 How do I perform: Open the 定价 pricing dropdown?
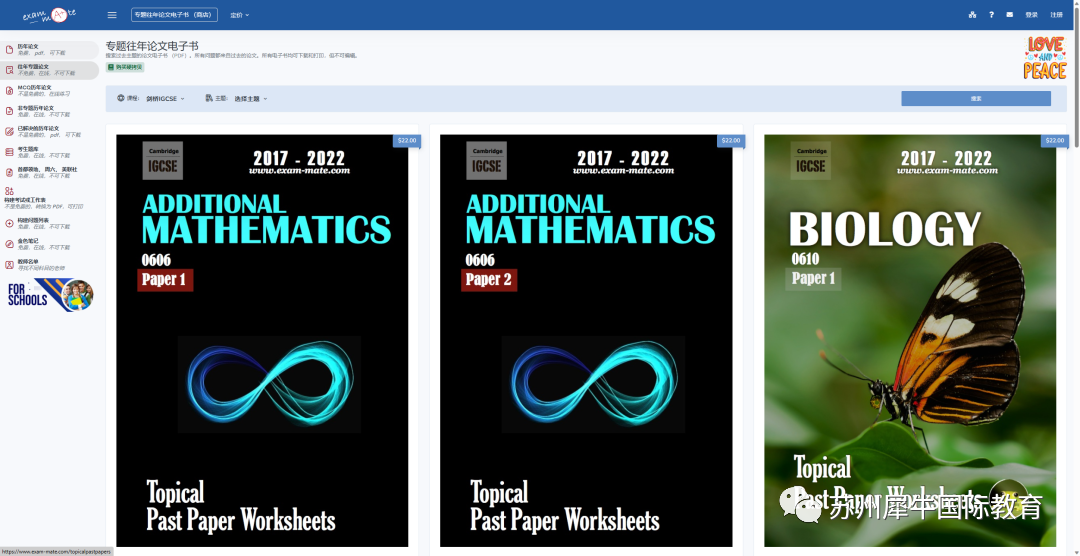pyautogui.click(x=240, y=14)
